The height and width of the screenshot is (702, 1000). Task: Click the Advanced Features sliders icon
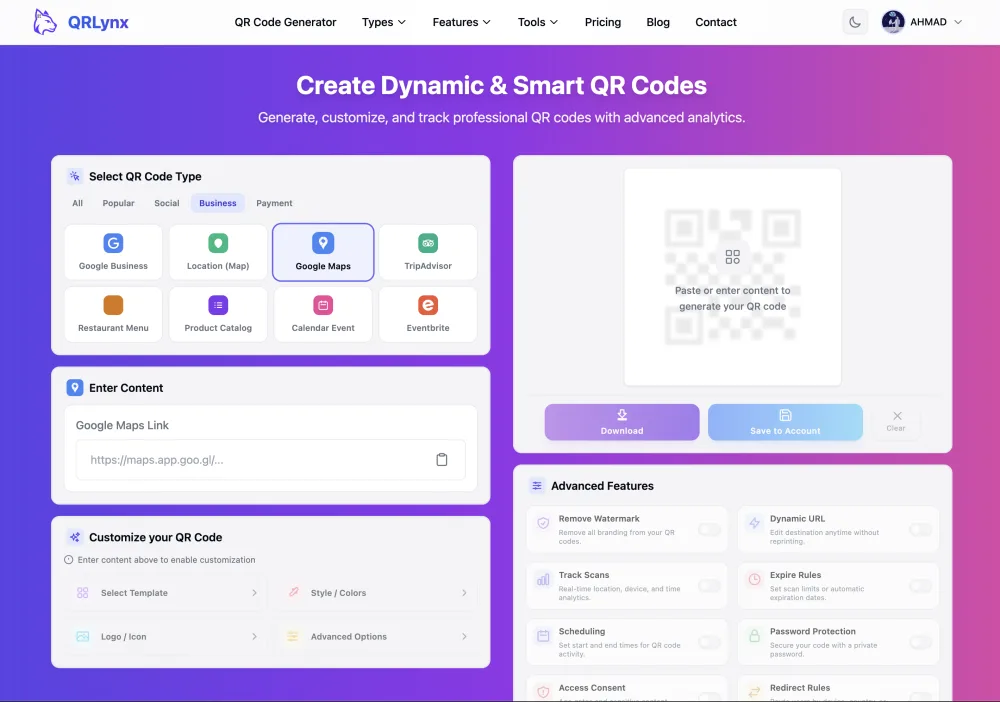pyautogui.click(x=537, y=486)
